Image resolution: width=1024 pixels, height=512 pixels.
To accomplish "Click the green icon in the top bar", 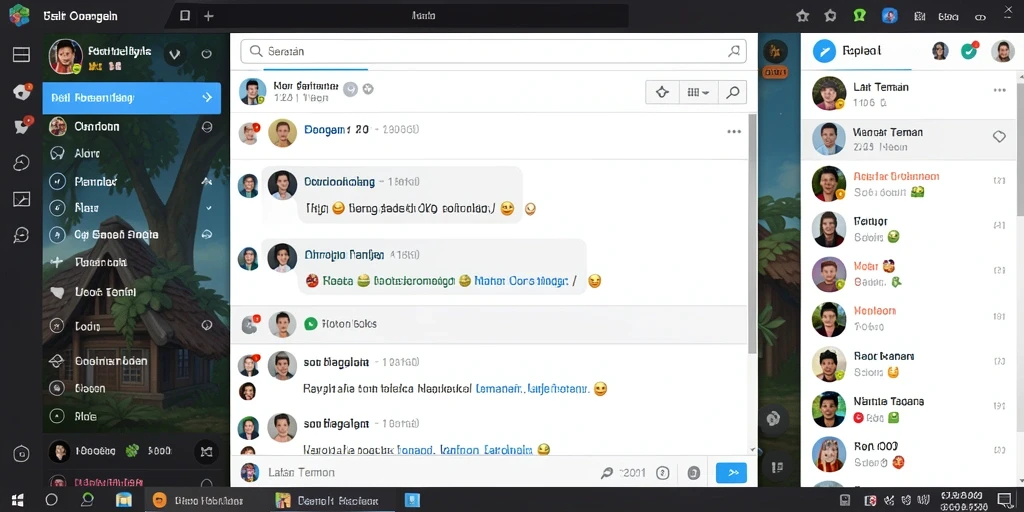I will click(x=859, y=16).
